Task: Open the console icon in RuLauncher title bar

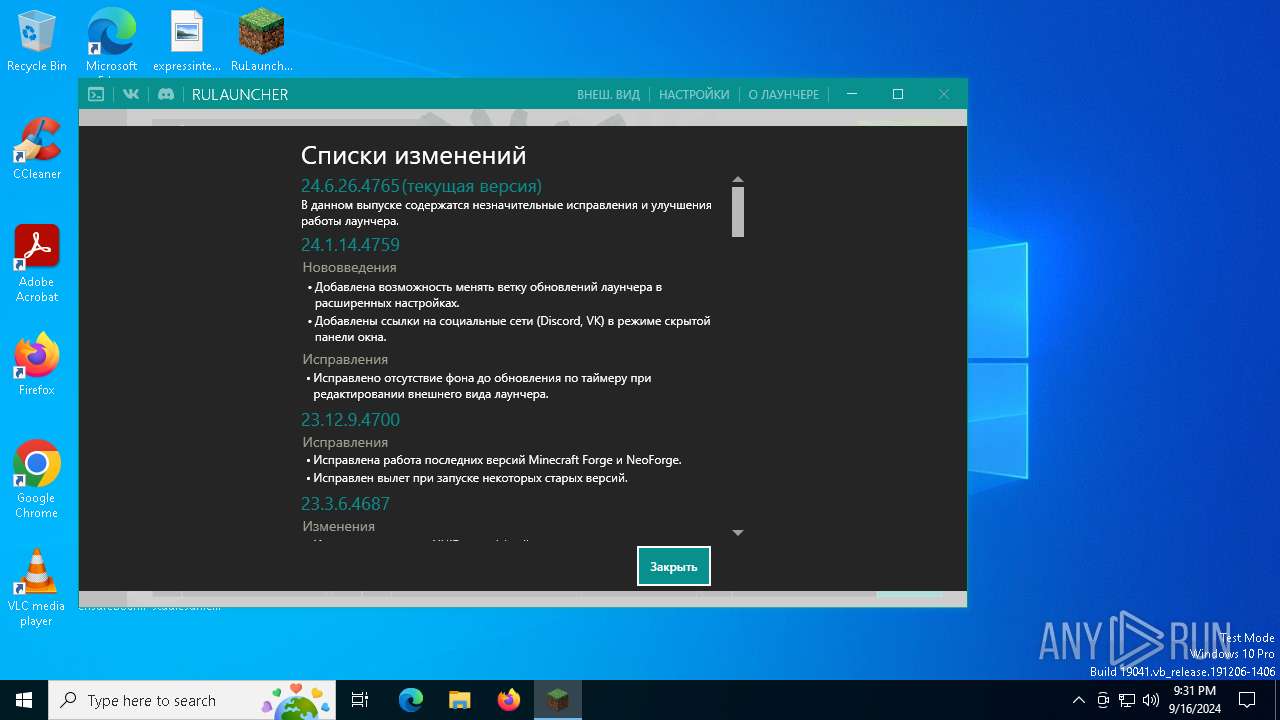Action: [96, 94]
